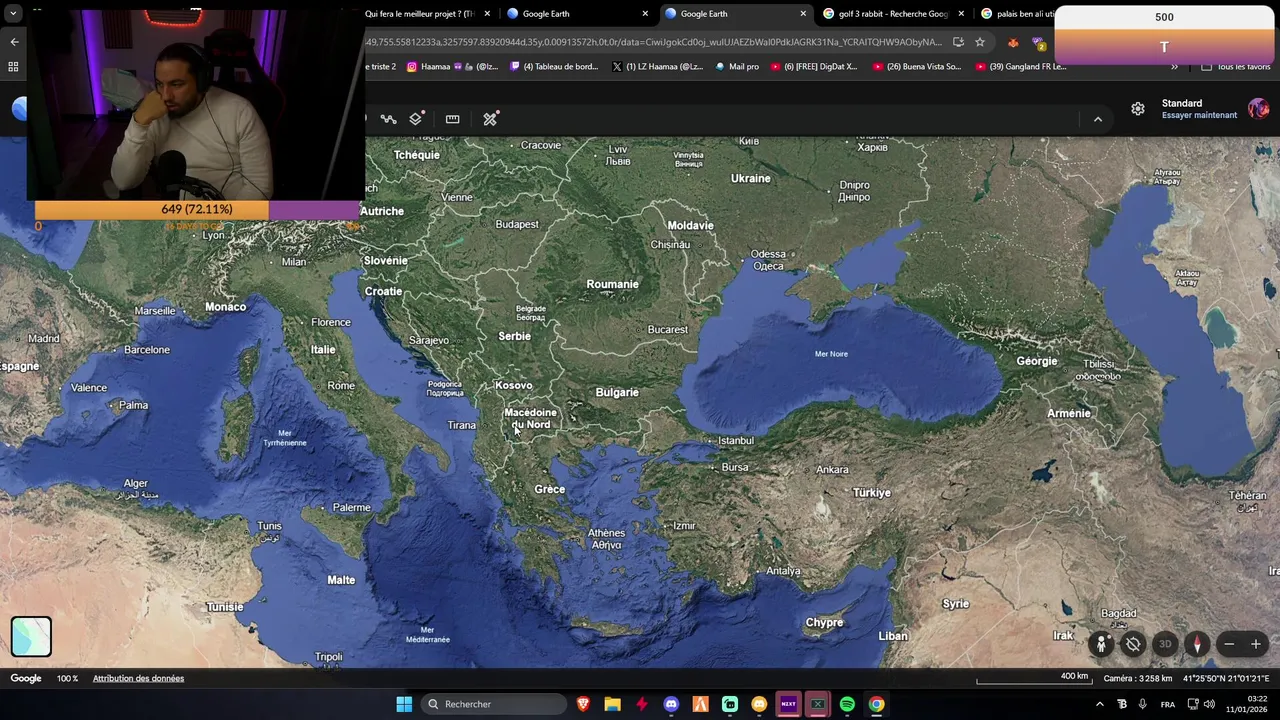Viewport: 1280px width, 720px height.
Task: Open the Pegman Street View control
Action: coord(1101,644)
